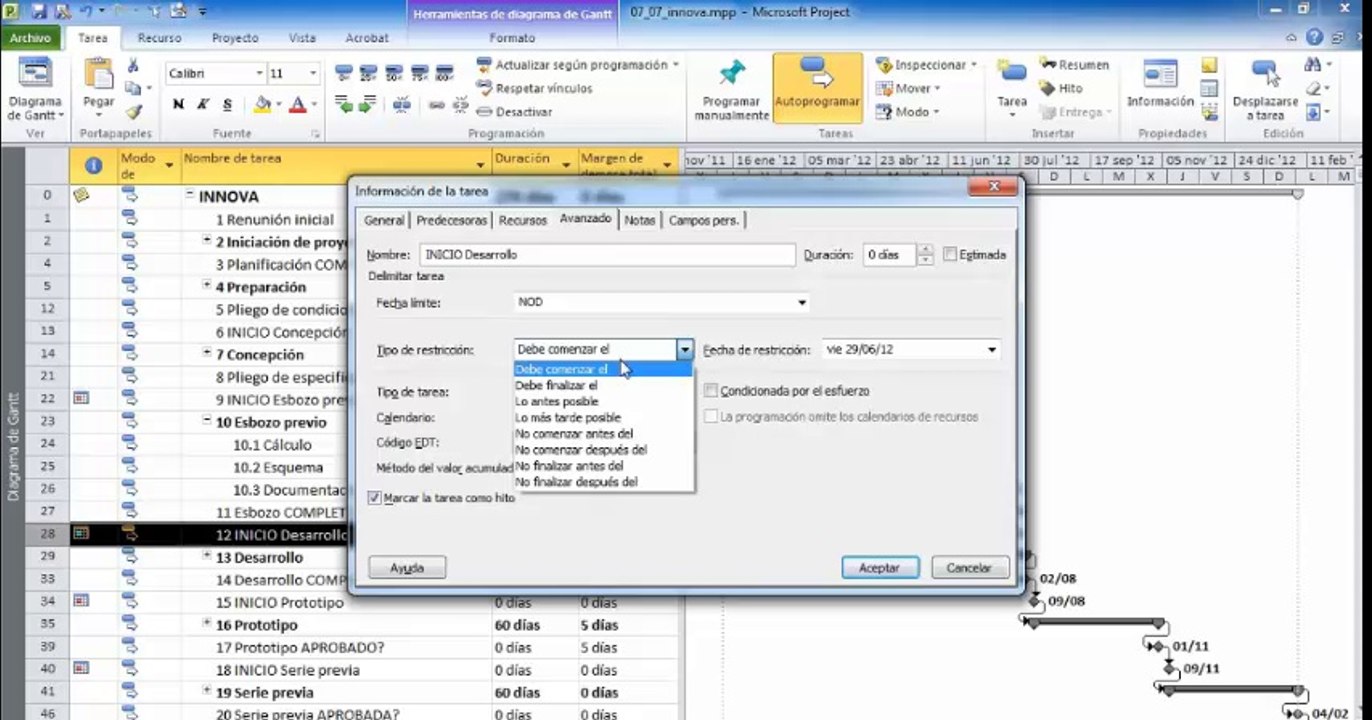Screen dimensions: 1372x720
Task: Collapse the Tipo de restricción dropdown arrow
Action: click(685, 350)
